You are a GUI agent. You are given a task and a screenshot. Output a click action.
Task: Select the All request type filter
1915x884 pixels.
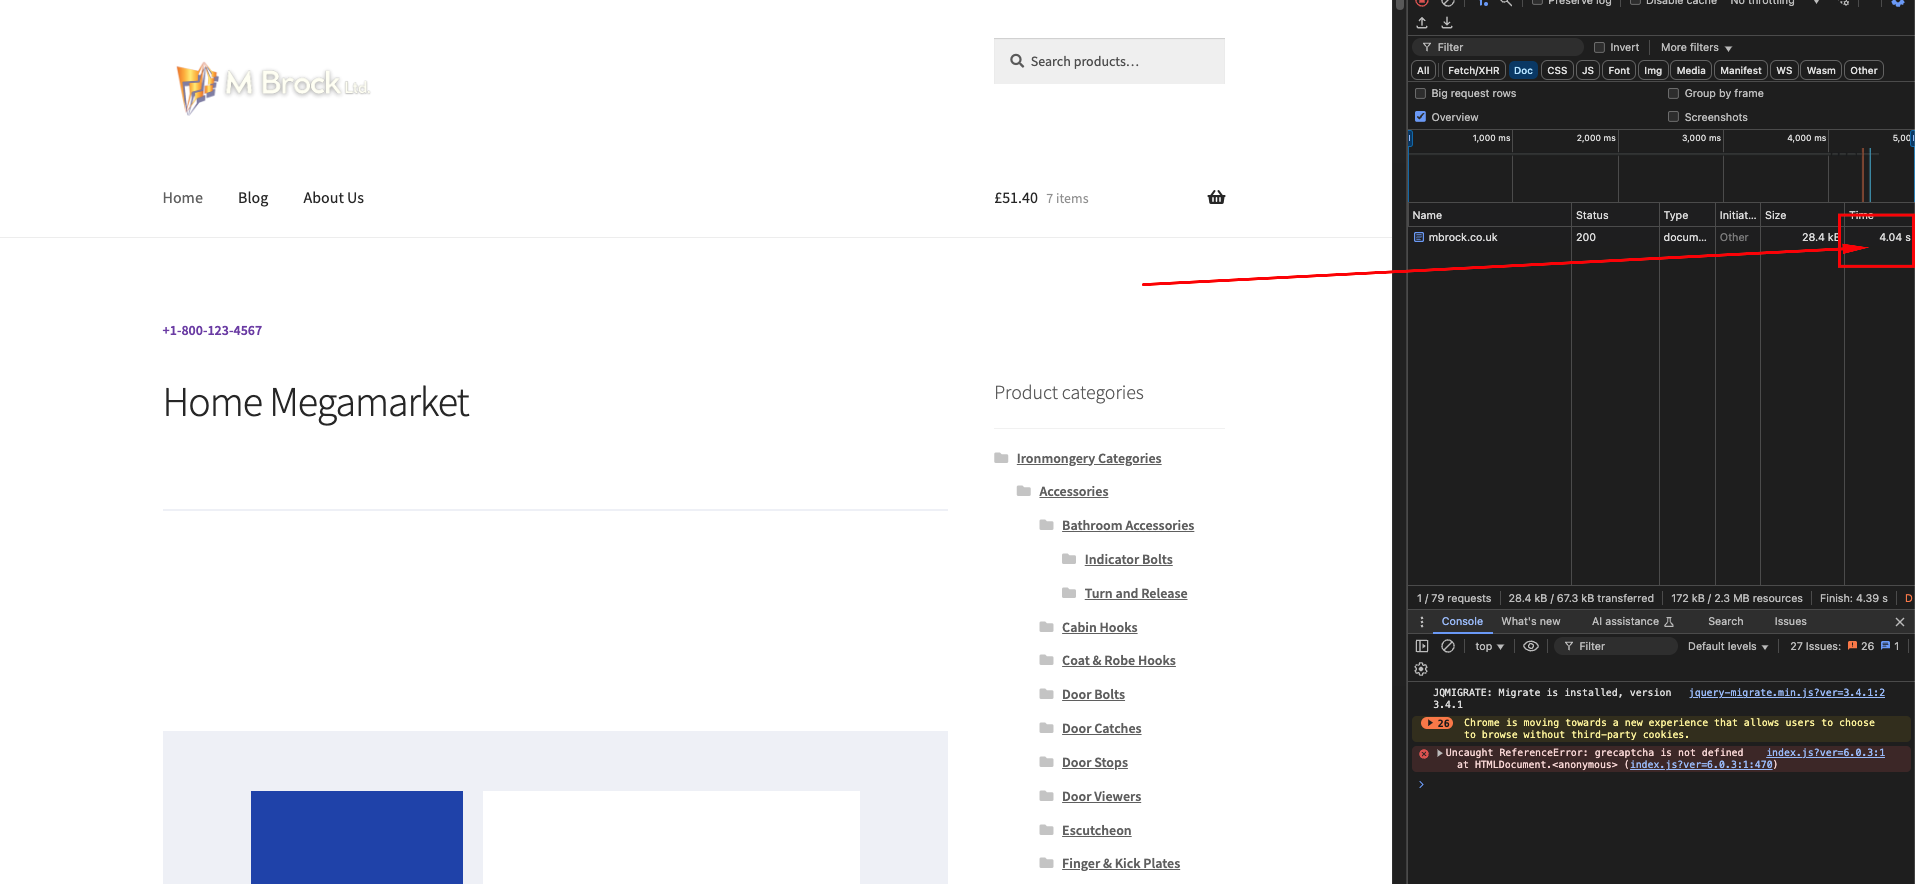tap(1423, 70)
